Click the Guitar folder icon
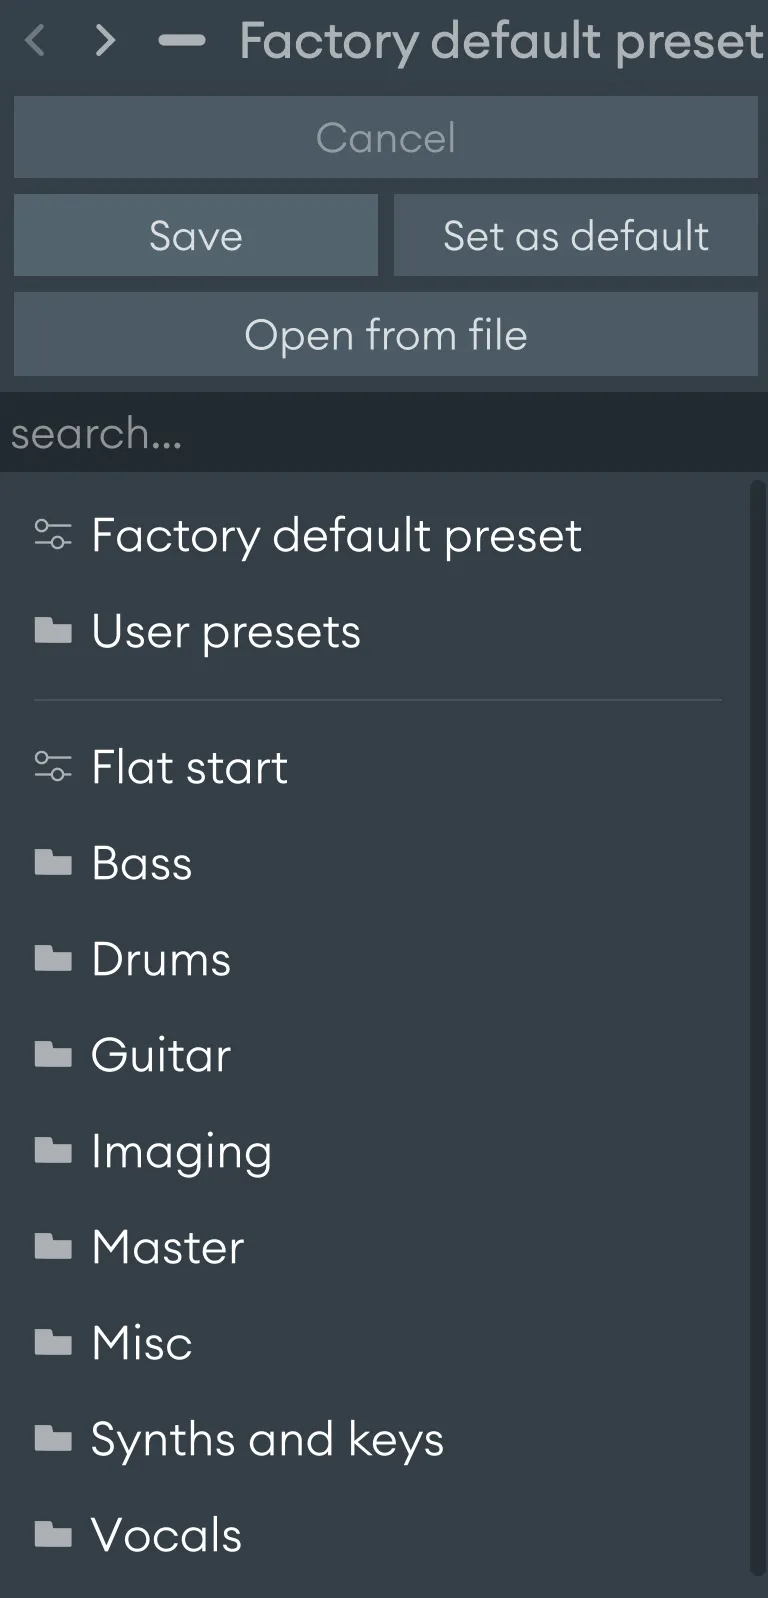The width and height of the screenshot is (768, 1598). pos(54,1054)
